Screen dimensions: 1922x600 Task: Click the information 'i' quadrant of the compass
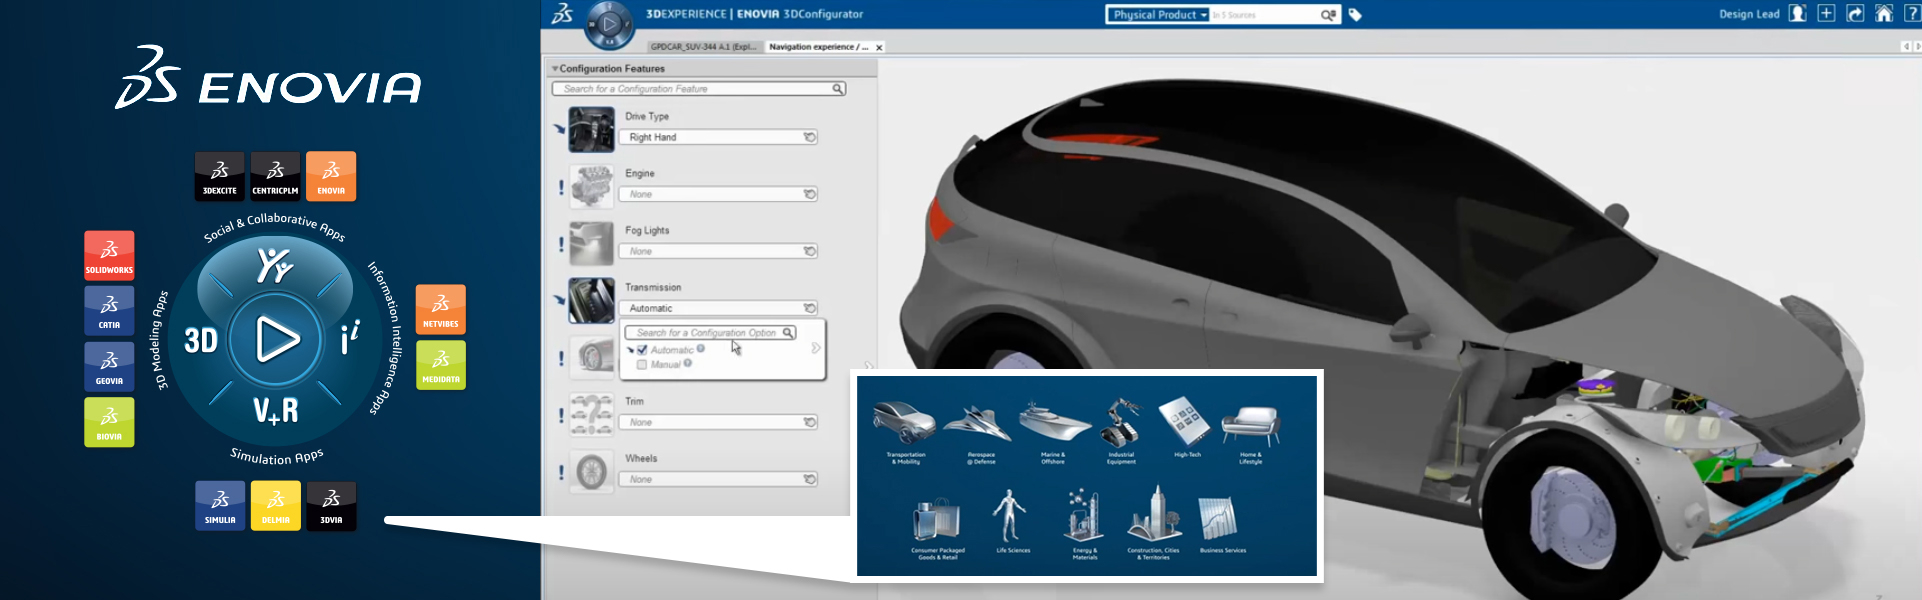349,338
